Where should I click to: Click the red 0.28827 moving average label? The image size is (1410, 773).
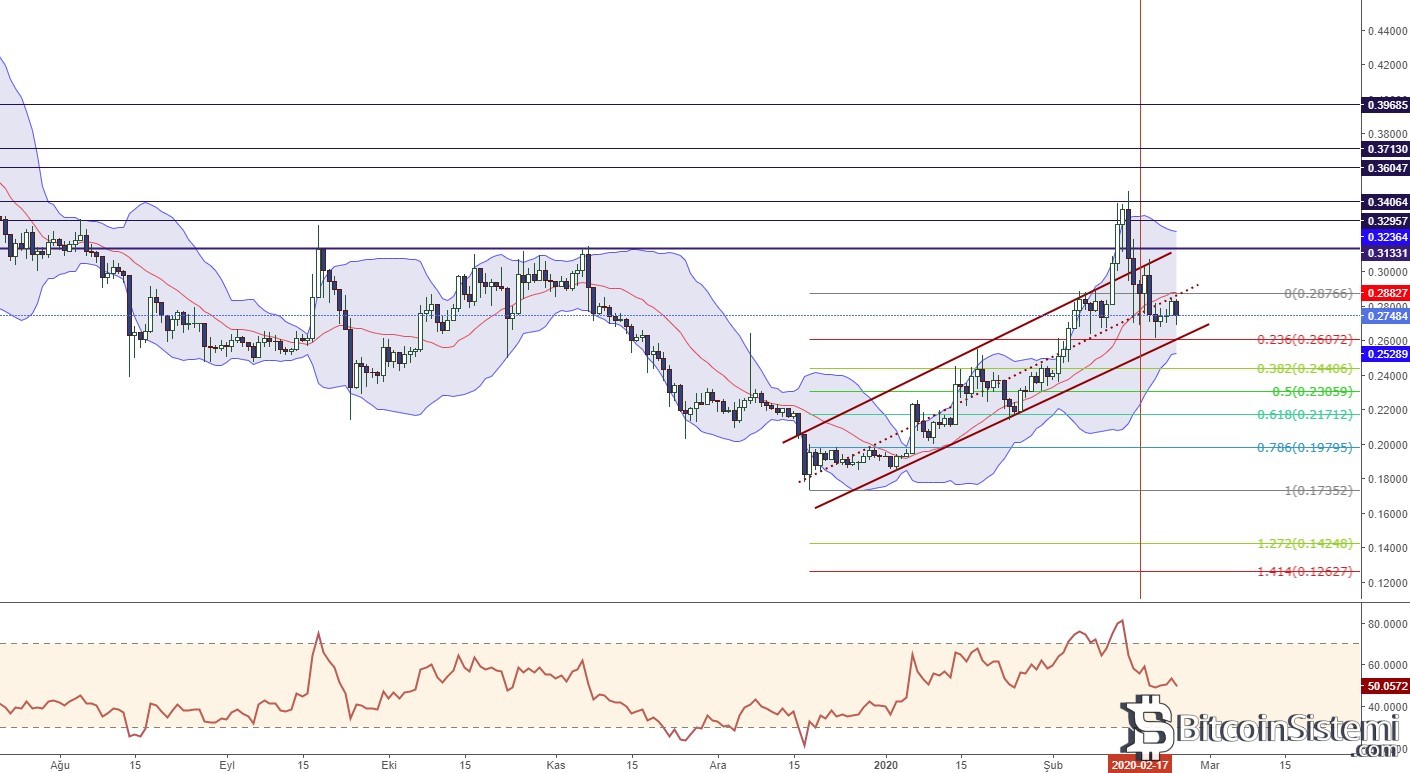coord(1385,289)
